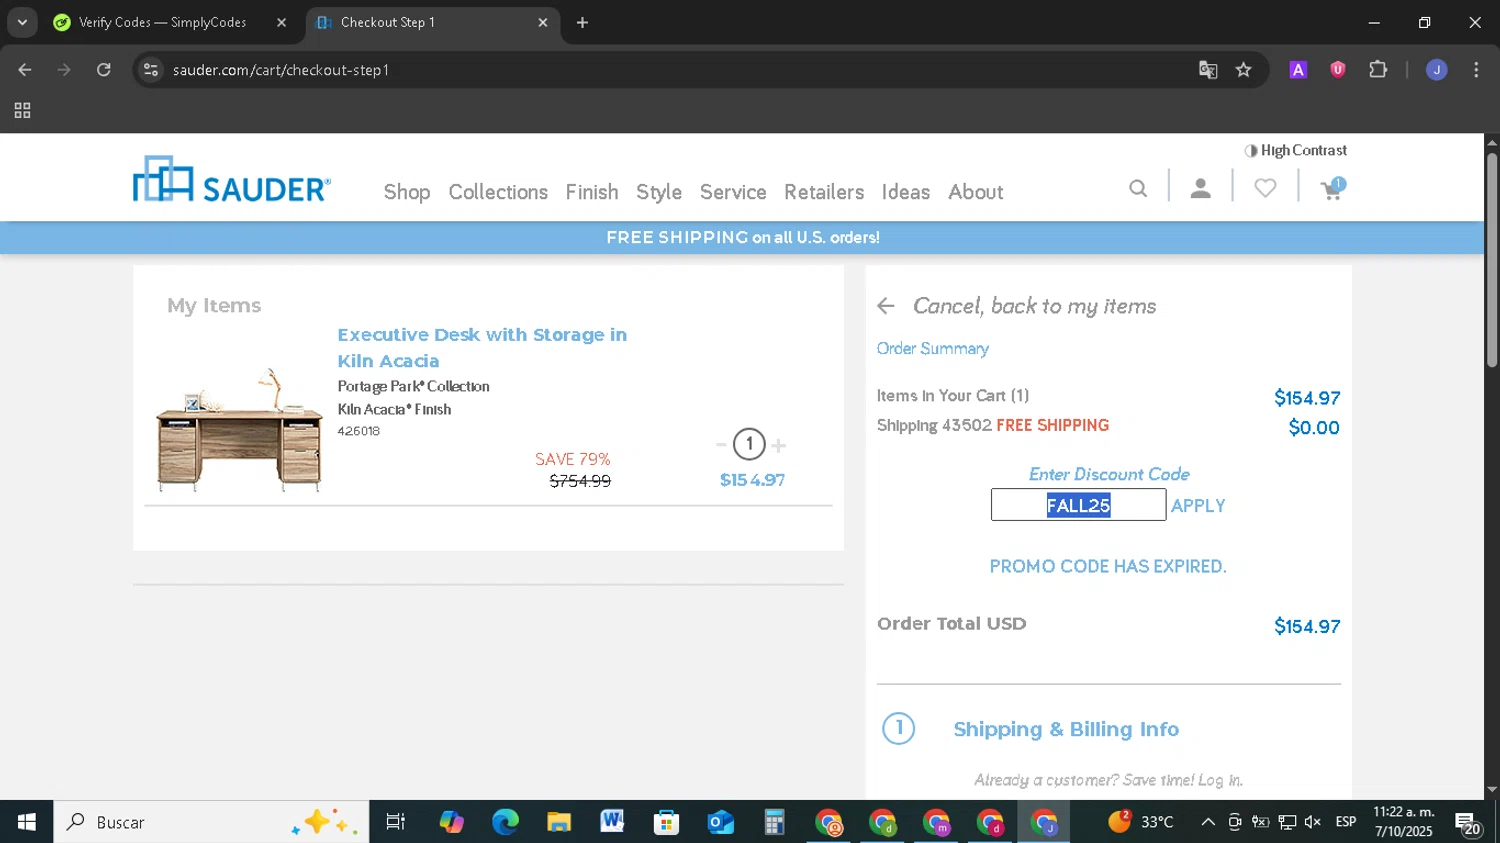
Task: Click the site search magnifier icon
Action: pyautogui.click(x=1138, y=188)
